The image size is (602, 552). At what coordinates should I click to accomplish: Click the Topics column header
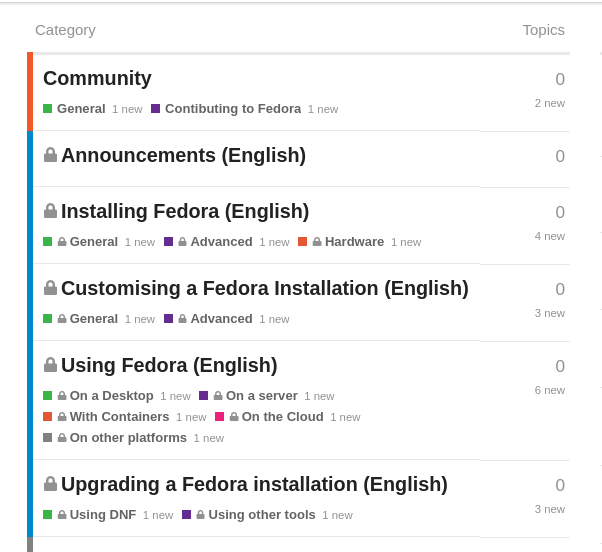543,30
